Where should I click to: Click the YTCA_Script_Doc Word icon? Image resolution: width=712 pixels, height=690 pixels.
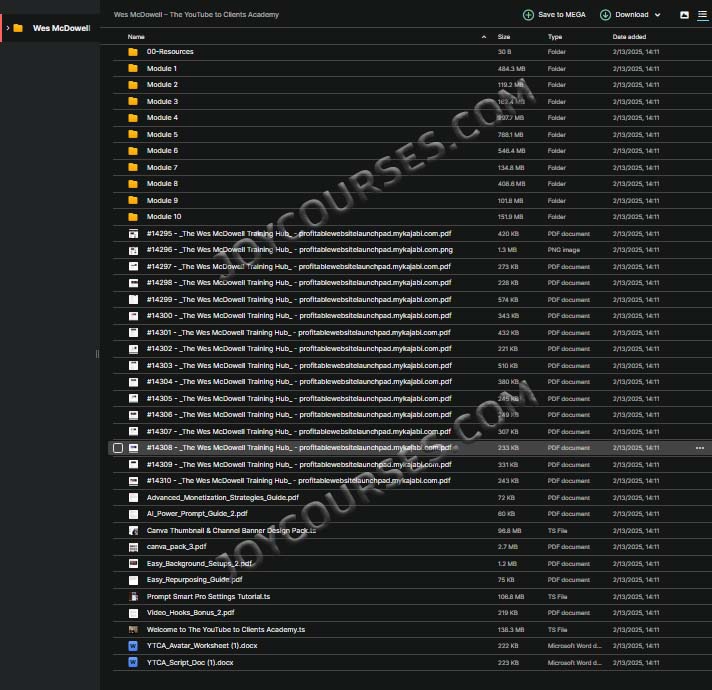[133, 663]
